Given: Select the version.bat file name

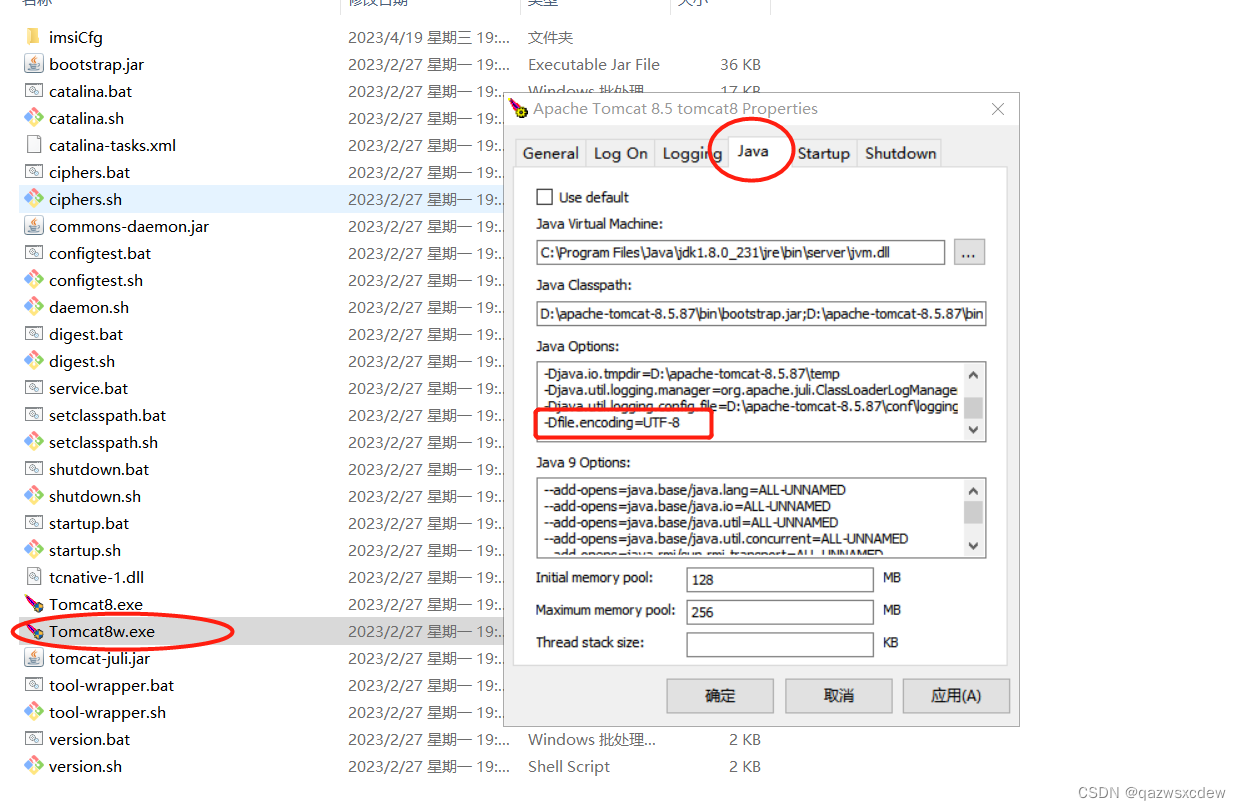Looking at the screenshot, I should (x=89, y=739).
